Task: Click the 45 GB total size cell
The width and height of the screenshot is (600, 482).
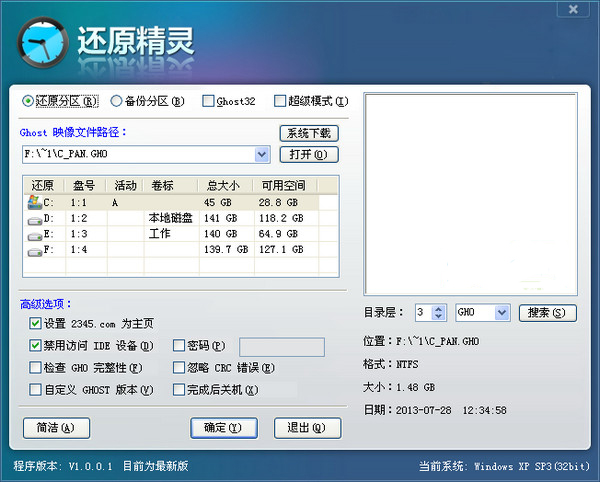Action: pyautogui.click(x=218, y=202)
